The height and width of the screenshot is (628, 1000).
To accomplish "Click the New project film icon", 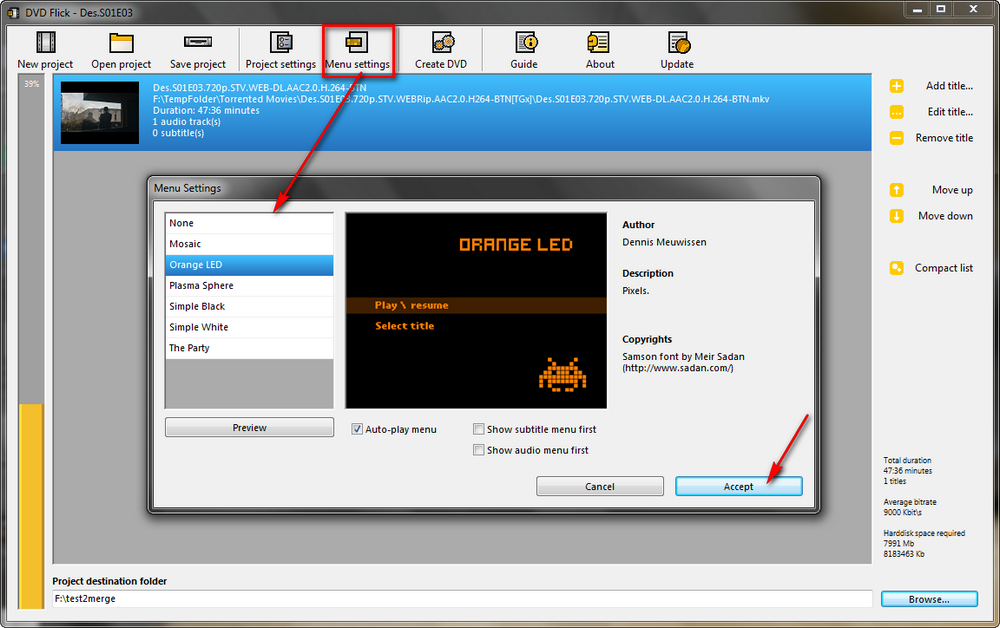I will pyautogui.click(x=45, y=43).
